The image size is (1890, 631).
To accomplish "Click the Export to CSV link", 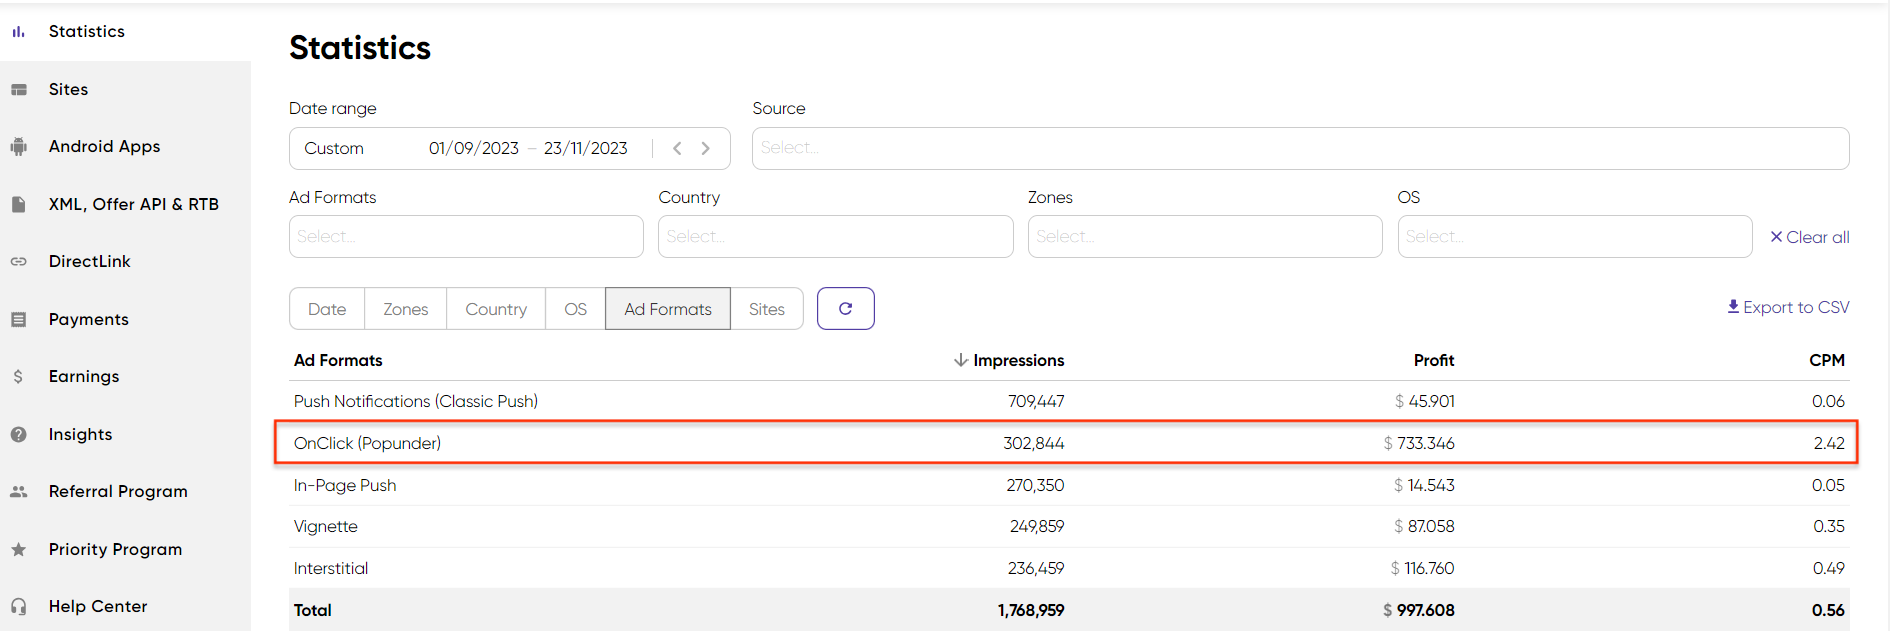I will click(x=1788, y=307).
